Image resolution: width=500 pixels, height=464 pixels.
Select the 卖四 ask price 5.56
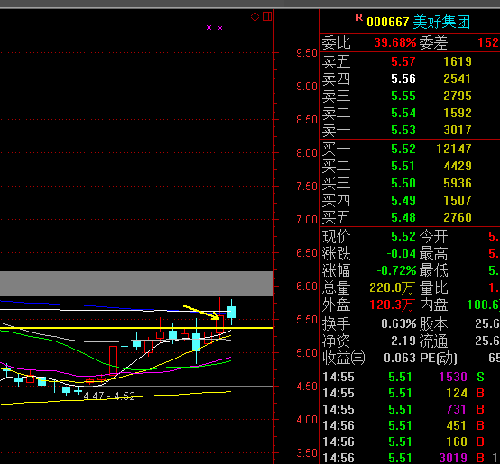point(403,79)
